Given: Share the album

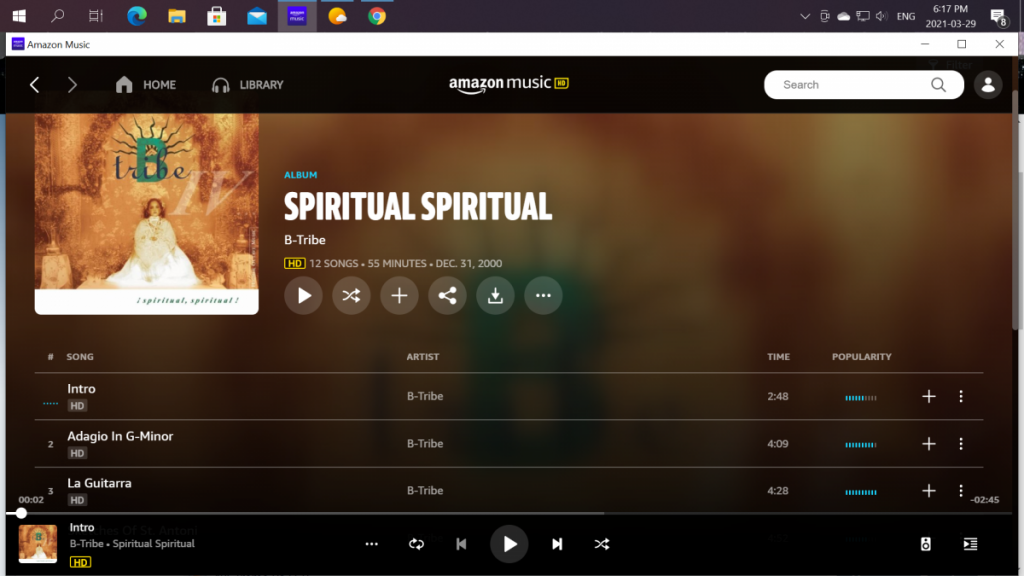Looking at the screenshot, I should (x=447, y=296).
